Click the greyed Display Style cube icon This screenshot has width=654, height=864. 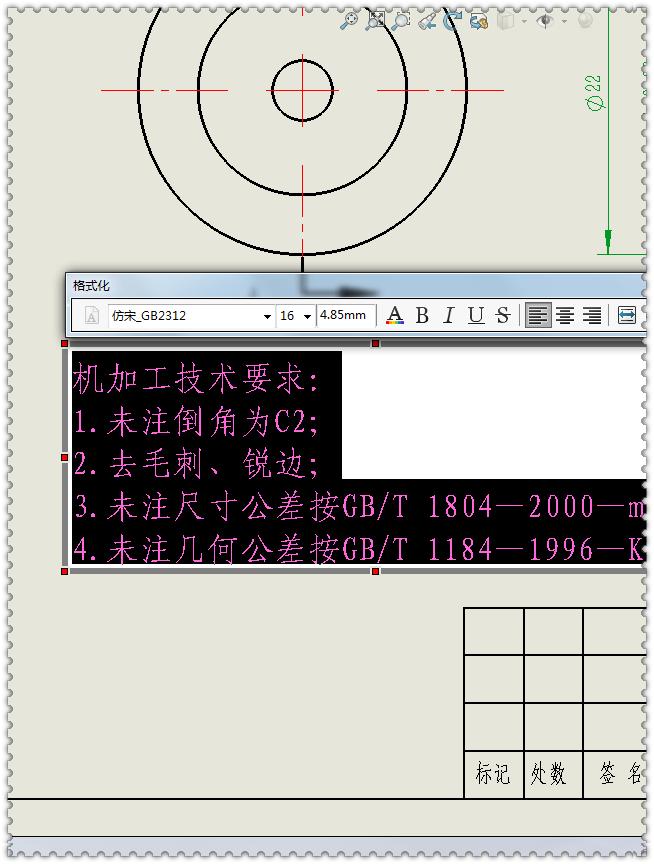506,21
